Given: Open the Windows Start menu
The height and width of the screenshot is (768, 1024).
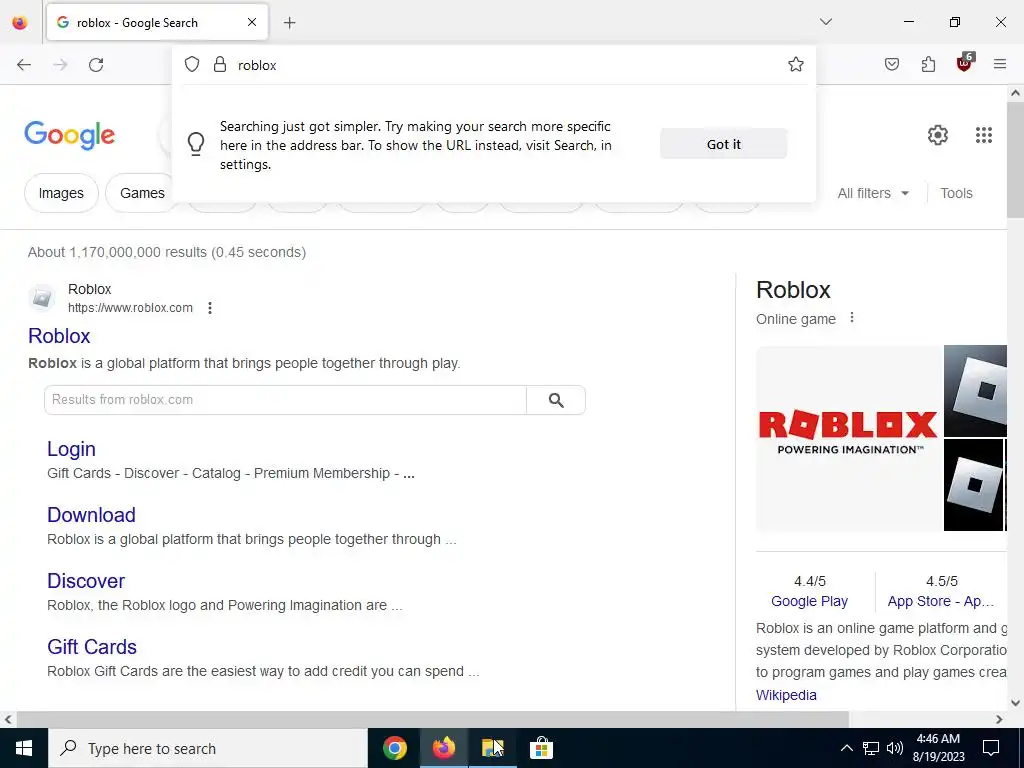Looking at the screenshot, I should (x=24, y=748).
